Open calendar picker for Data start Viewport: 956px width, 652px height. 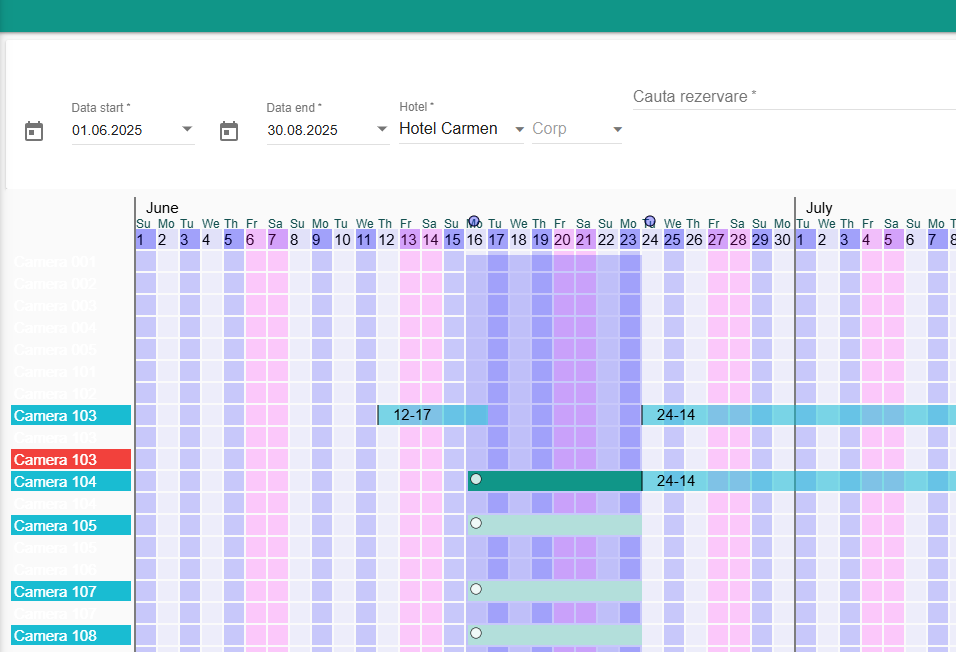(34, 131)
